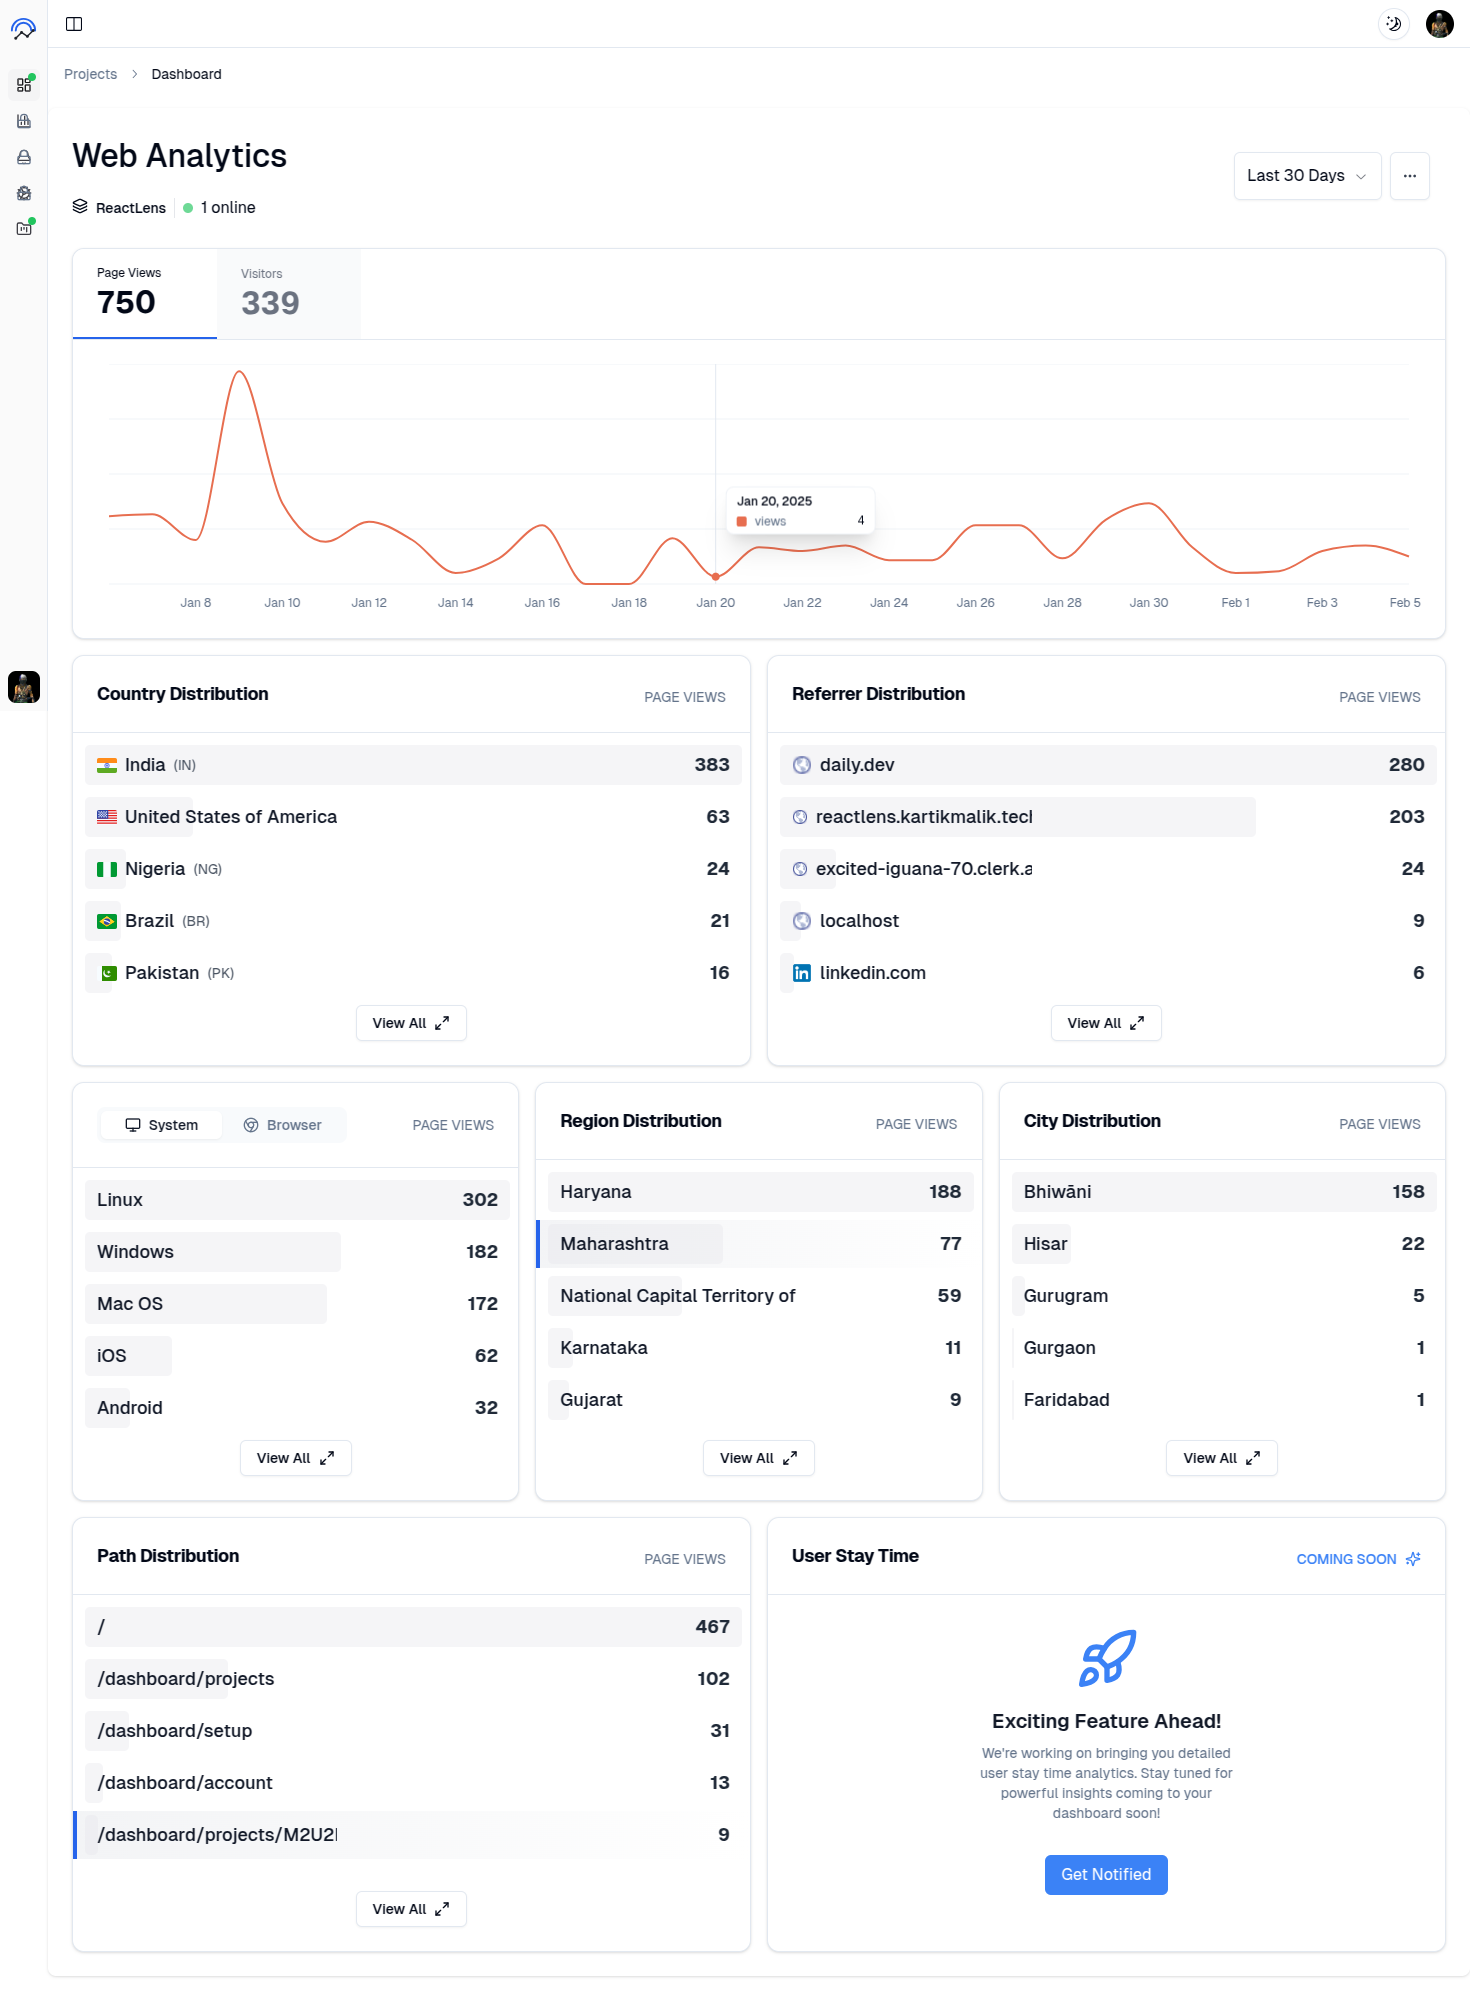Toggle dark mode with the moon icon
Screen dimensions: 1470x1996
click(1393, 24)
